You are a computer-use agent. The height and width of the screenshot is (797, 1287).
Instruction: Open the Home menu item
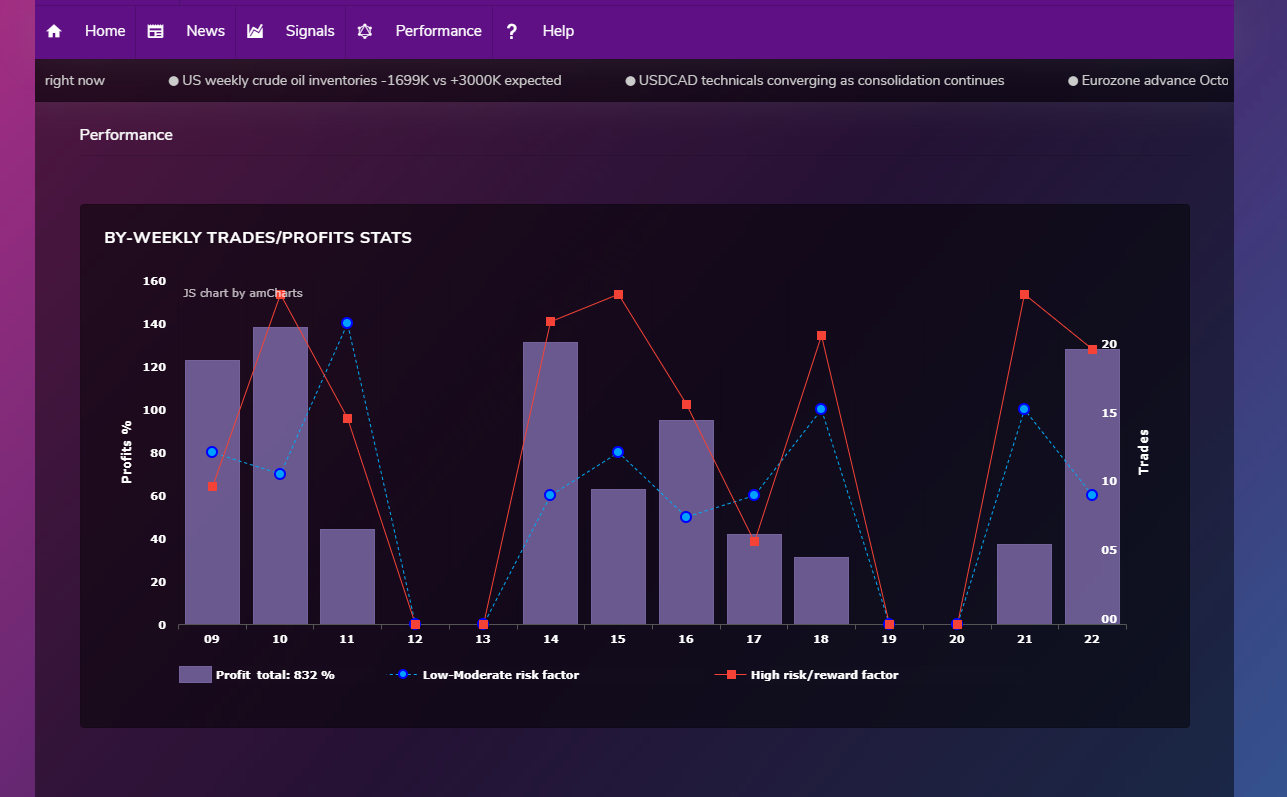click(105, 31)
